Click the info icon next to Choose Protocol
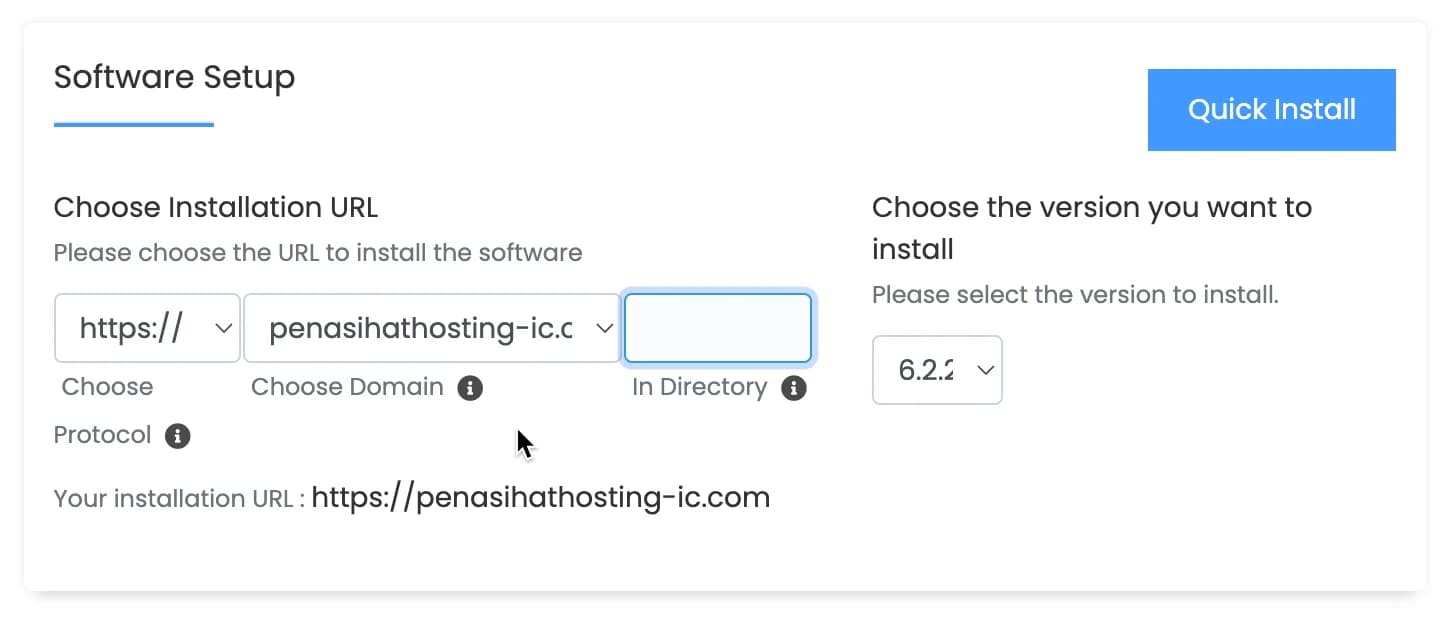Viewport: 1444px width, 618px height. pos(178,435)
